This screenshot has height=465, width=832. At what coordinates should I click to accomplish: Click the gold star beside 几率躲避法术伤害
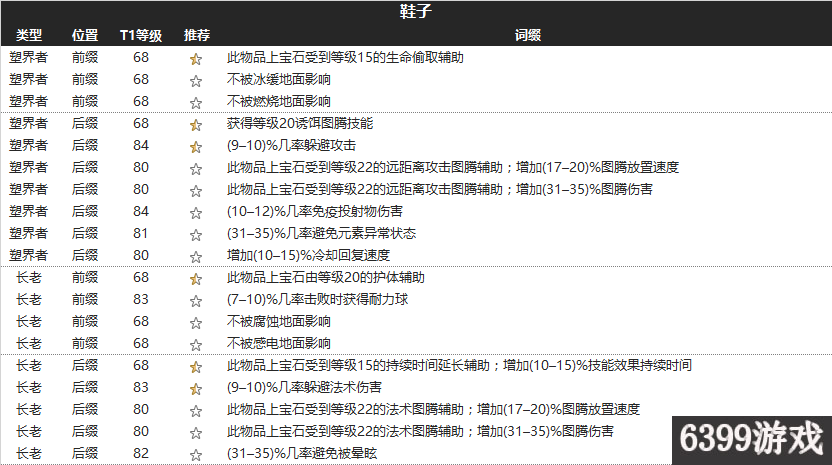click(x=196, y=389)
